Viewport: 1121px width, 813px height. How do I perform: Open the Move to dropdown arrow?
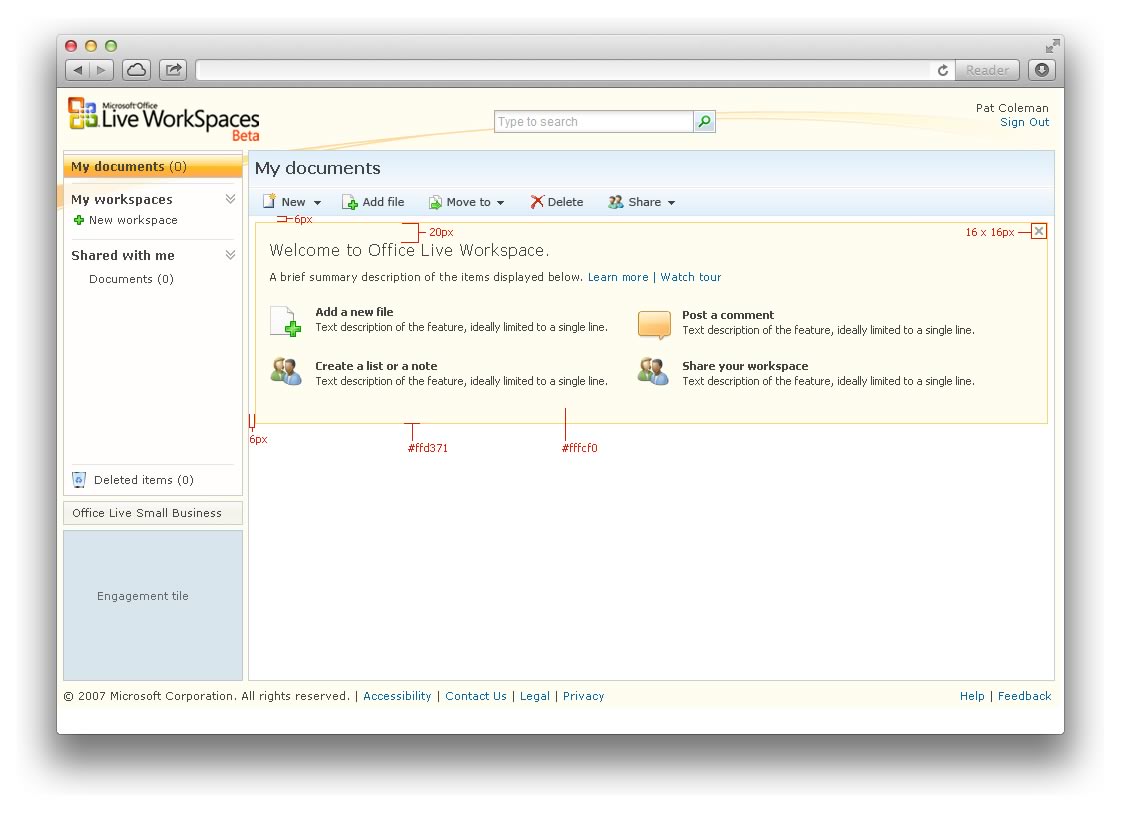click(500, 202)
